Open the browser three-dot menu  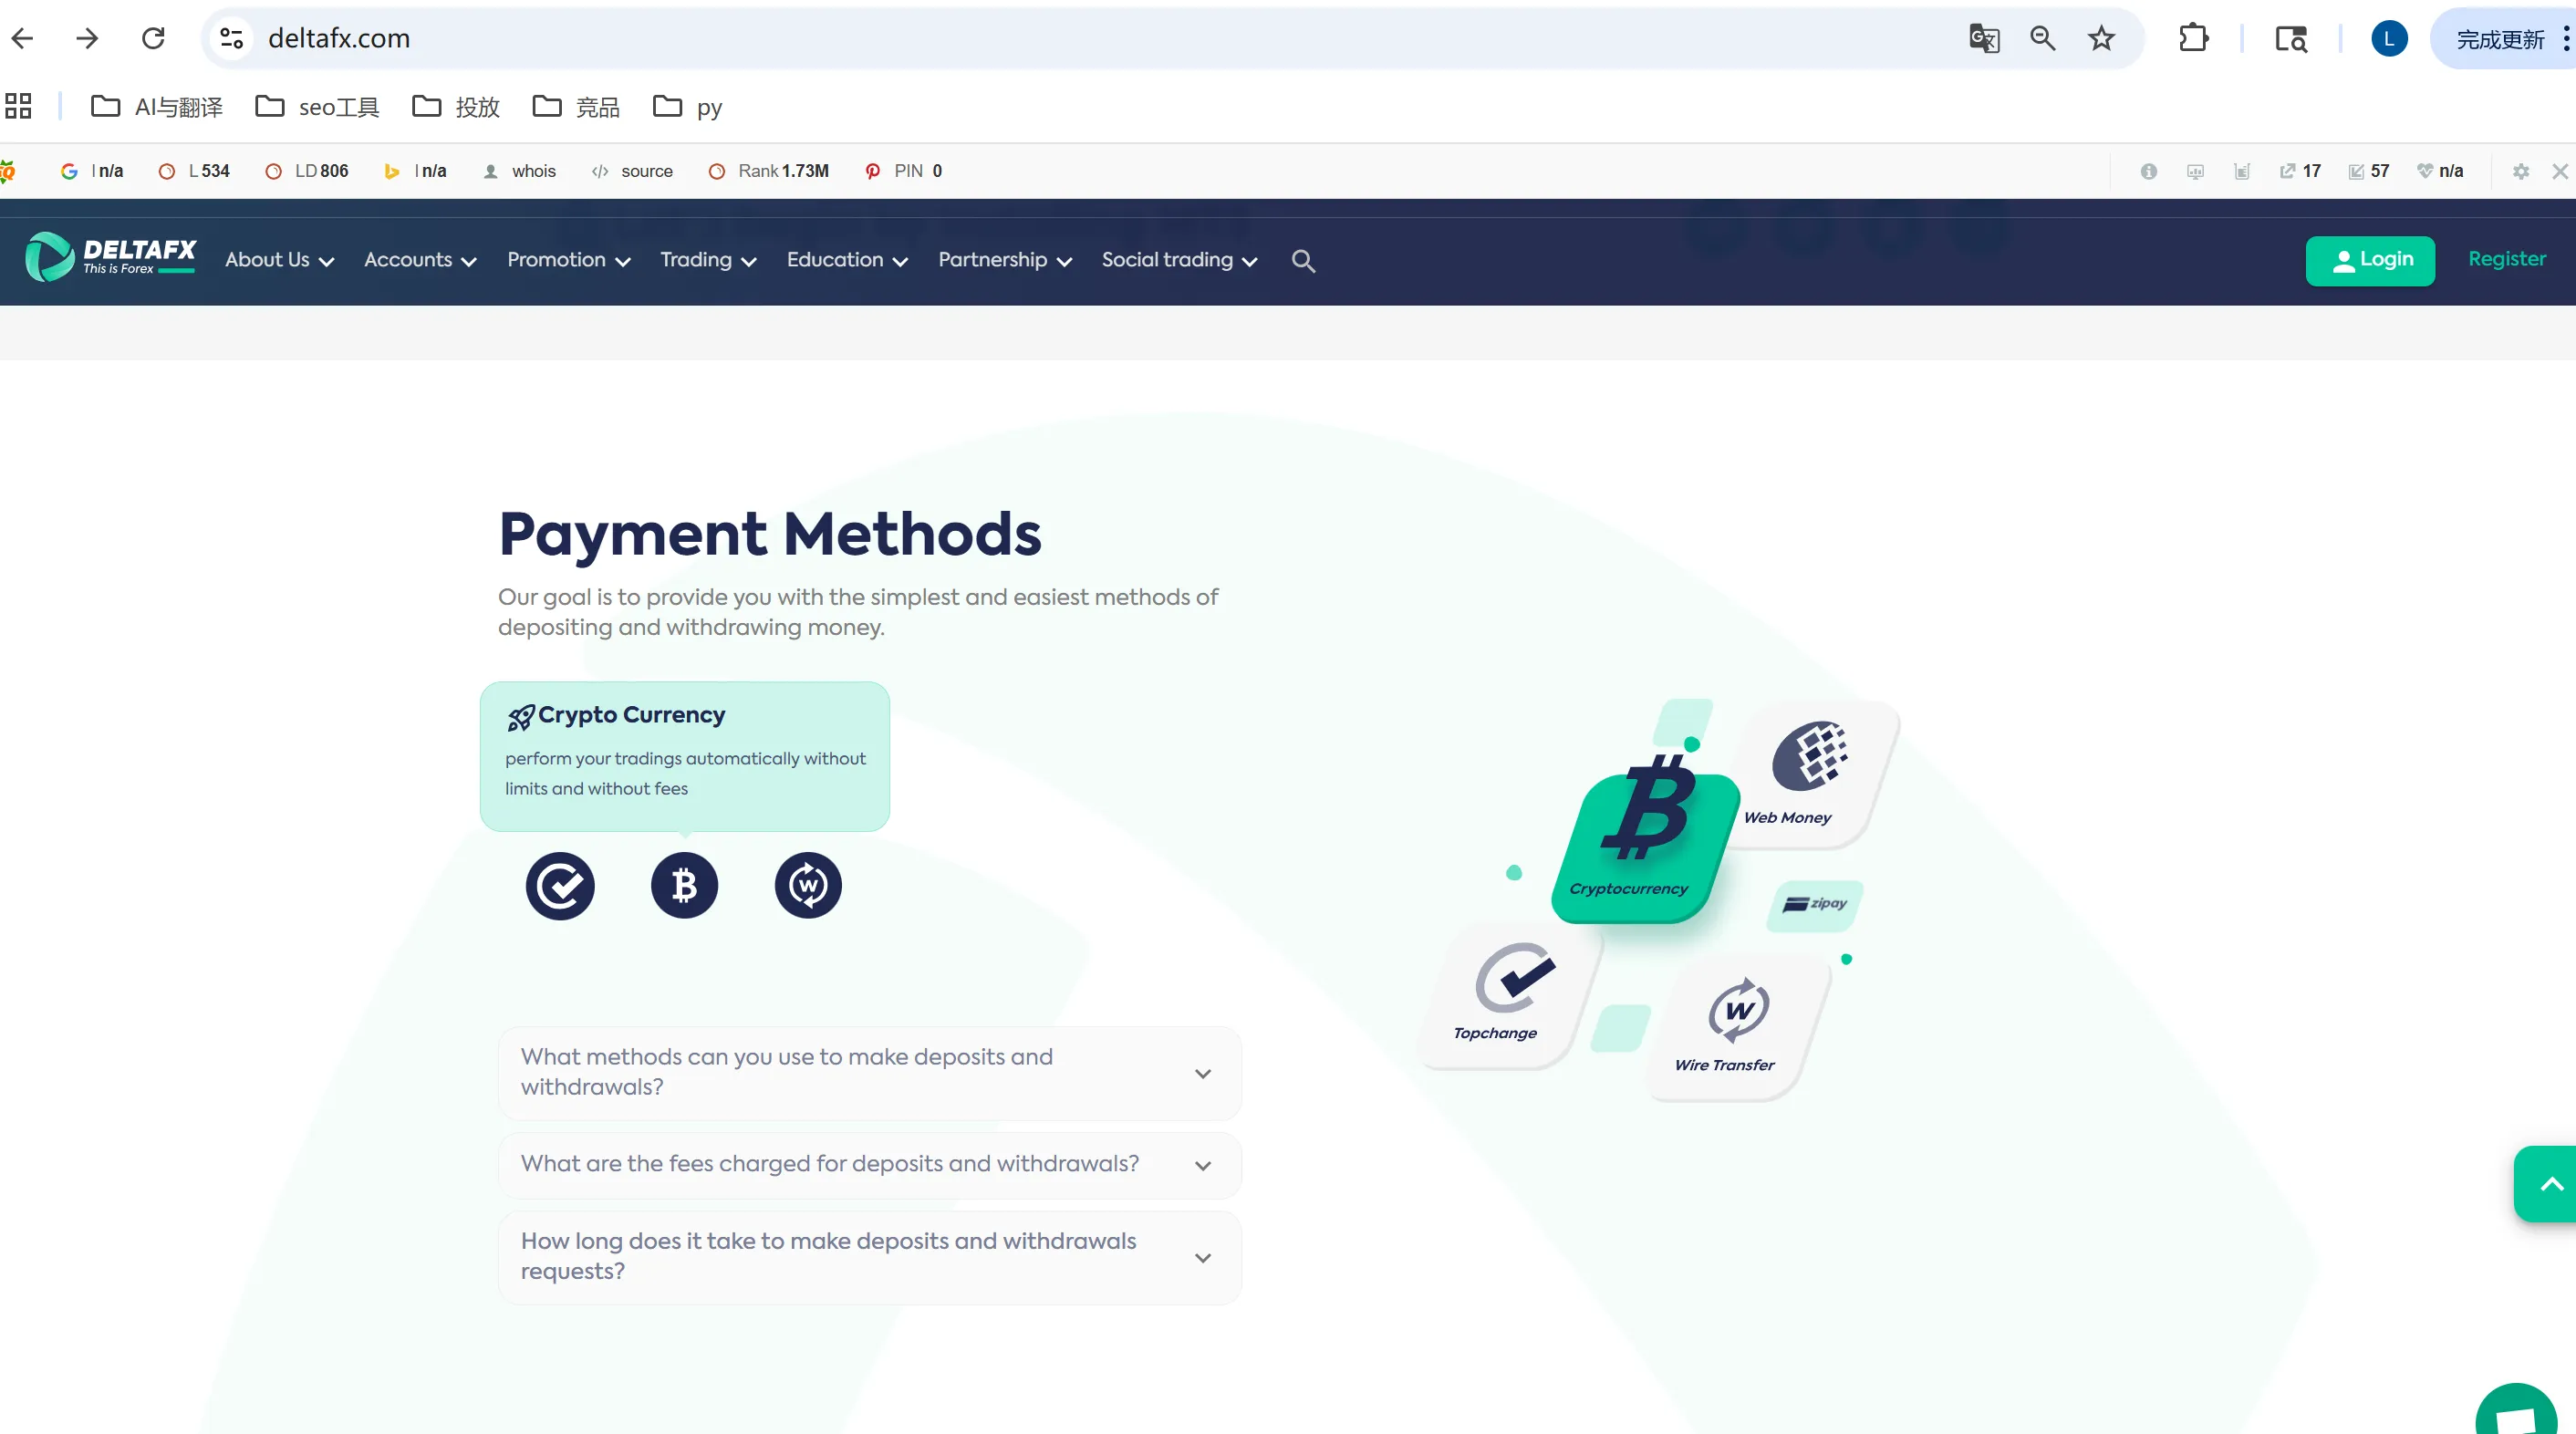[x=2566, y=39]
